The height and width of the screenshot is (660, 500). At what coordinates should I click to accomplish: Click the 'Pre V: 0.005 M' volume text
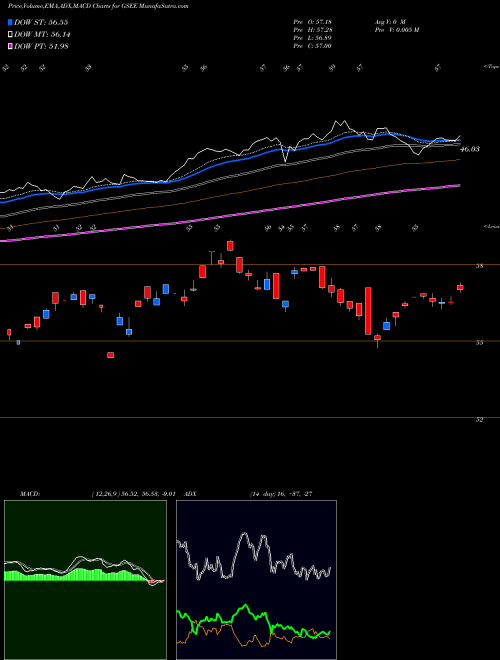point(396,30)
